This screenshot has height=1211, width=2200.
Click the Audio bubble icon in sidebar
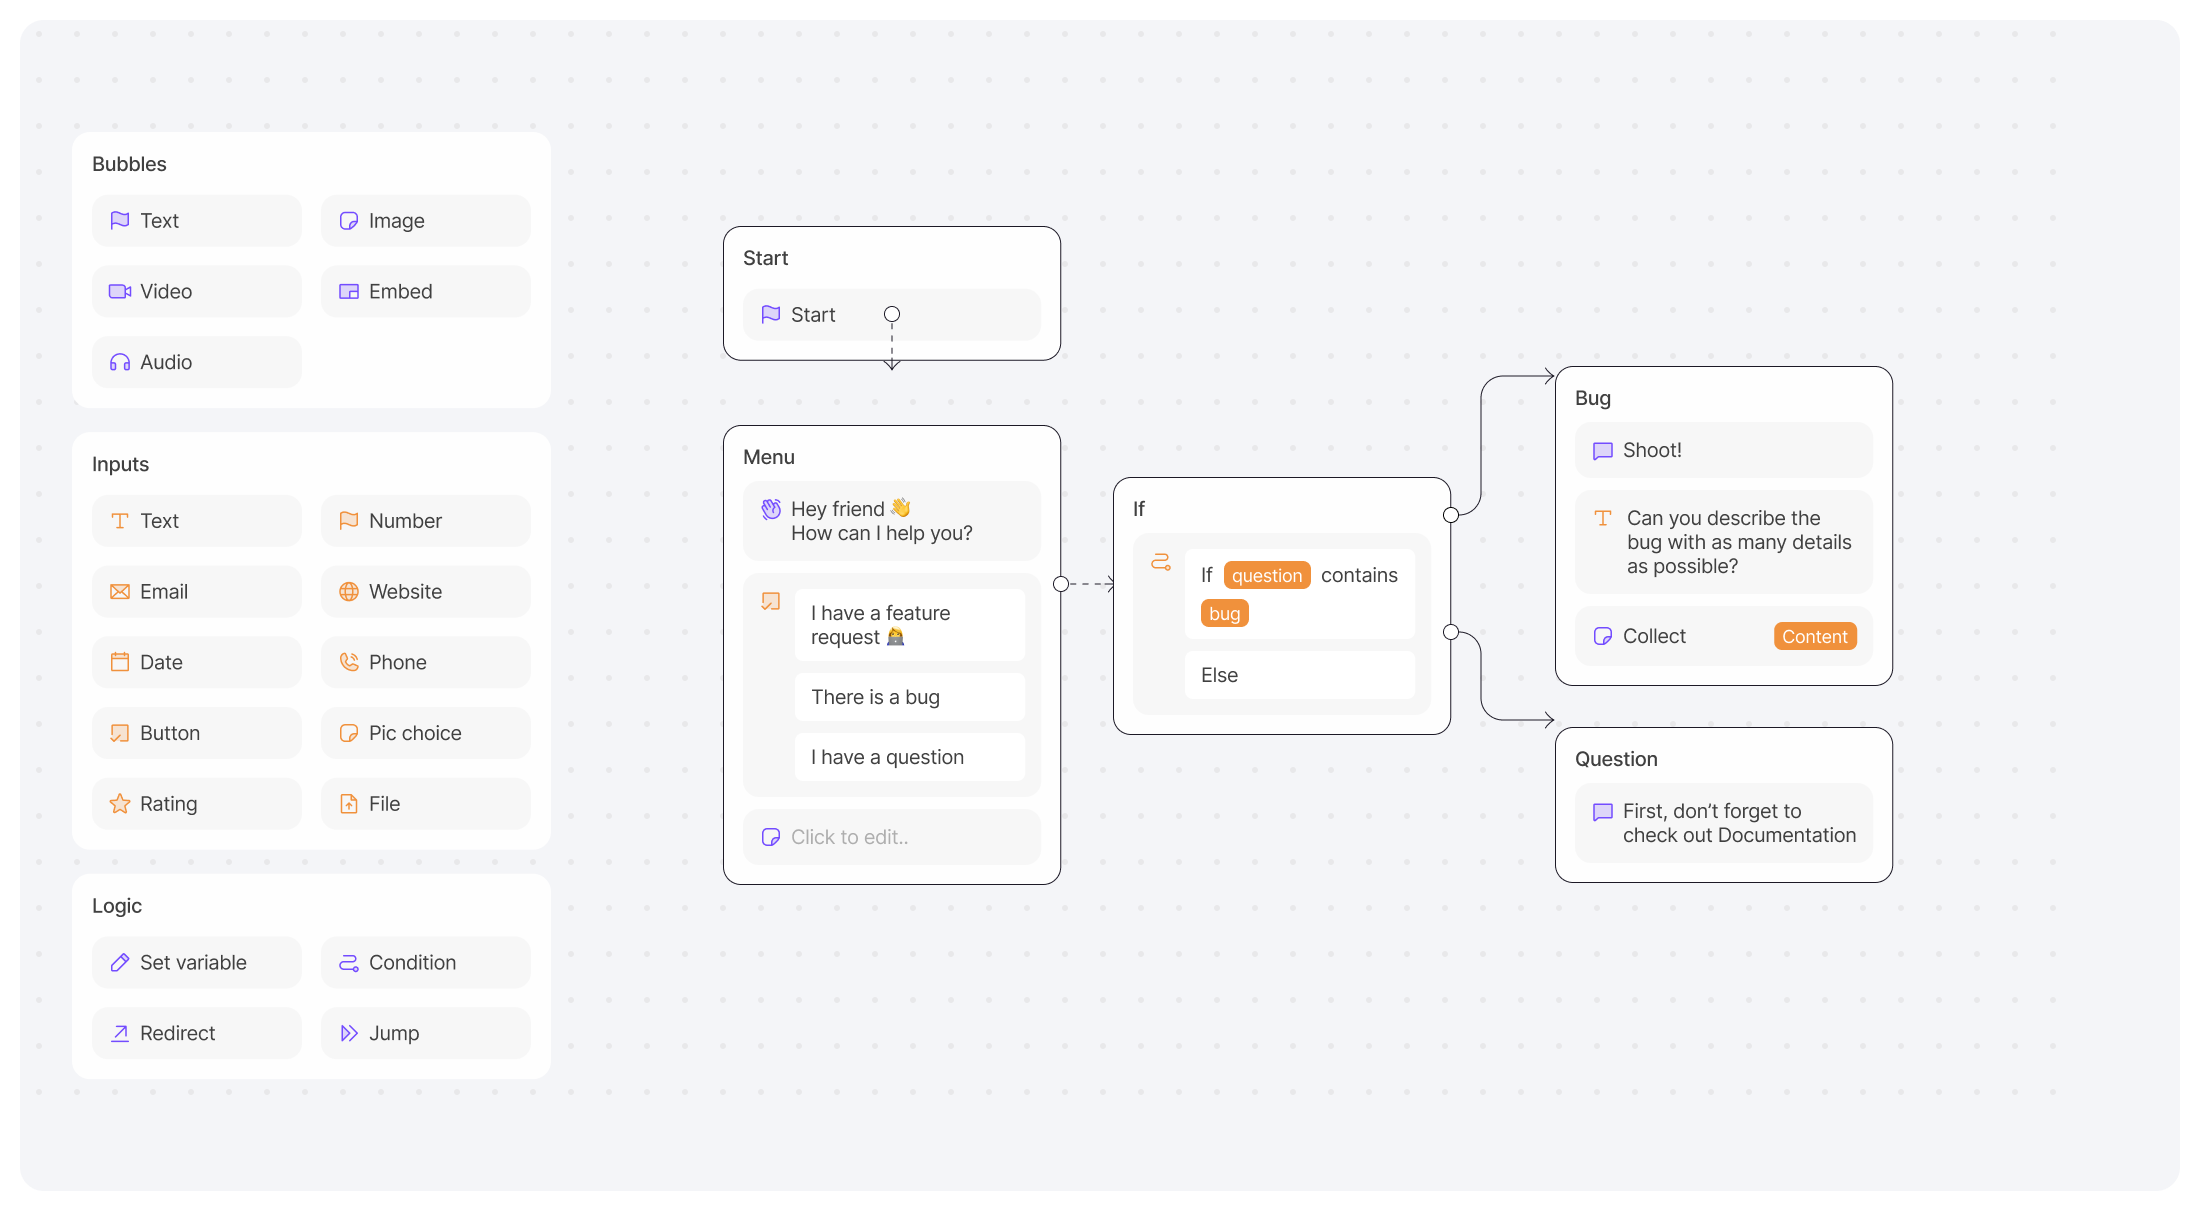click(x=118, y=362)
